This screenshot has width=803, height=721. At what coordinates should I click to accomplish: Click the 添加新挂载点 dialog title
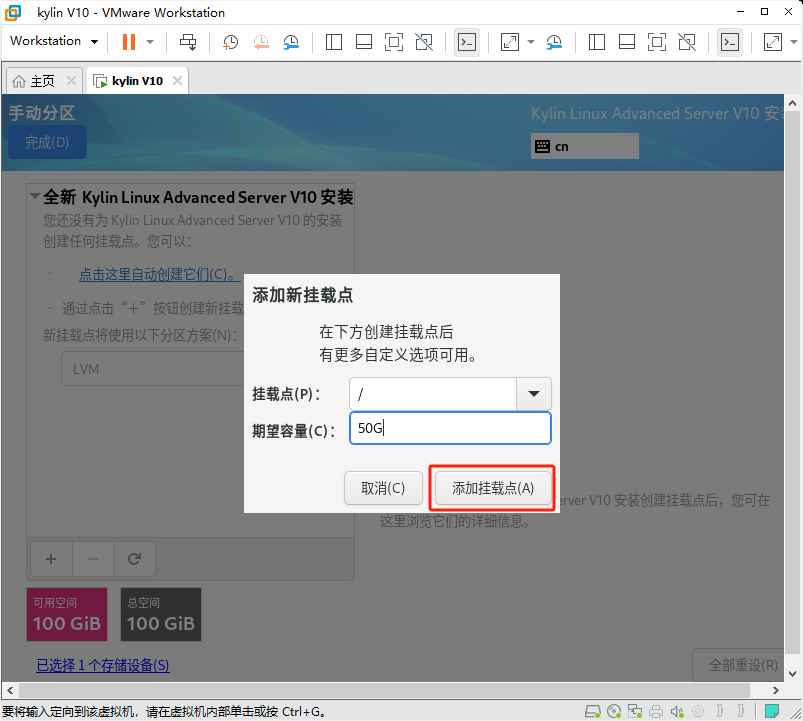click(x=303, y=295)
